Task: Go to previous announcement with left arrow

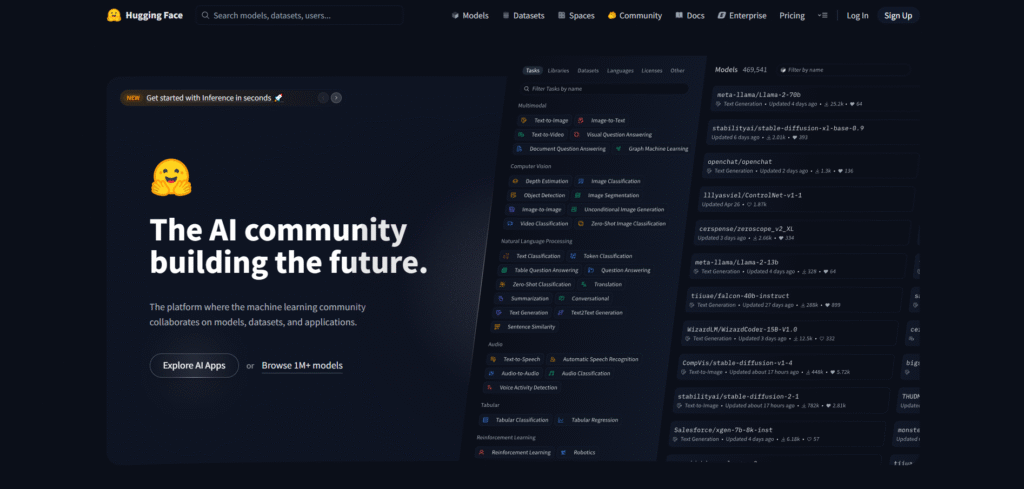Action: pos(323,98)
